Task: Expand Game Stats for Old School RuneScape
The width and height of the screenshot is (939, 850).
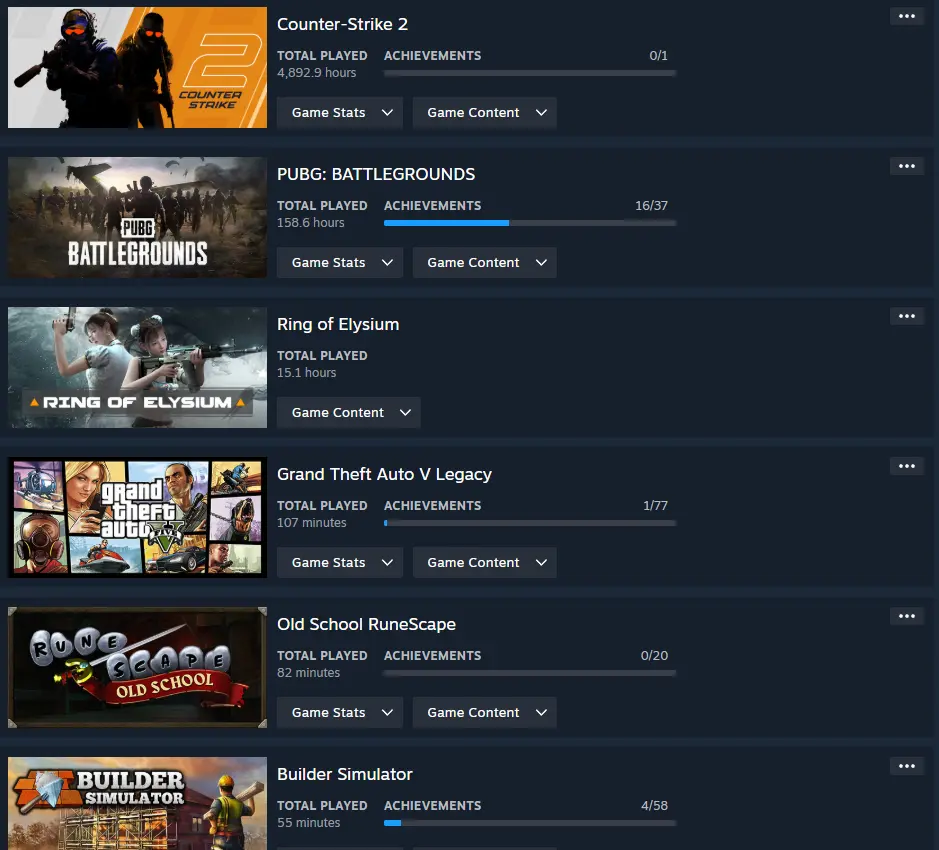Action: [x=340, y=713]
